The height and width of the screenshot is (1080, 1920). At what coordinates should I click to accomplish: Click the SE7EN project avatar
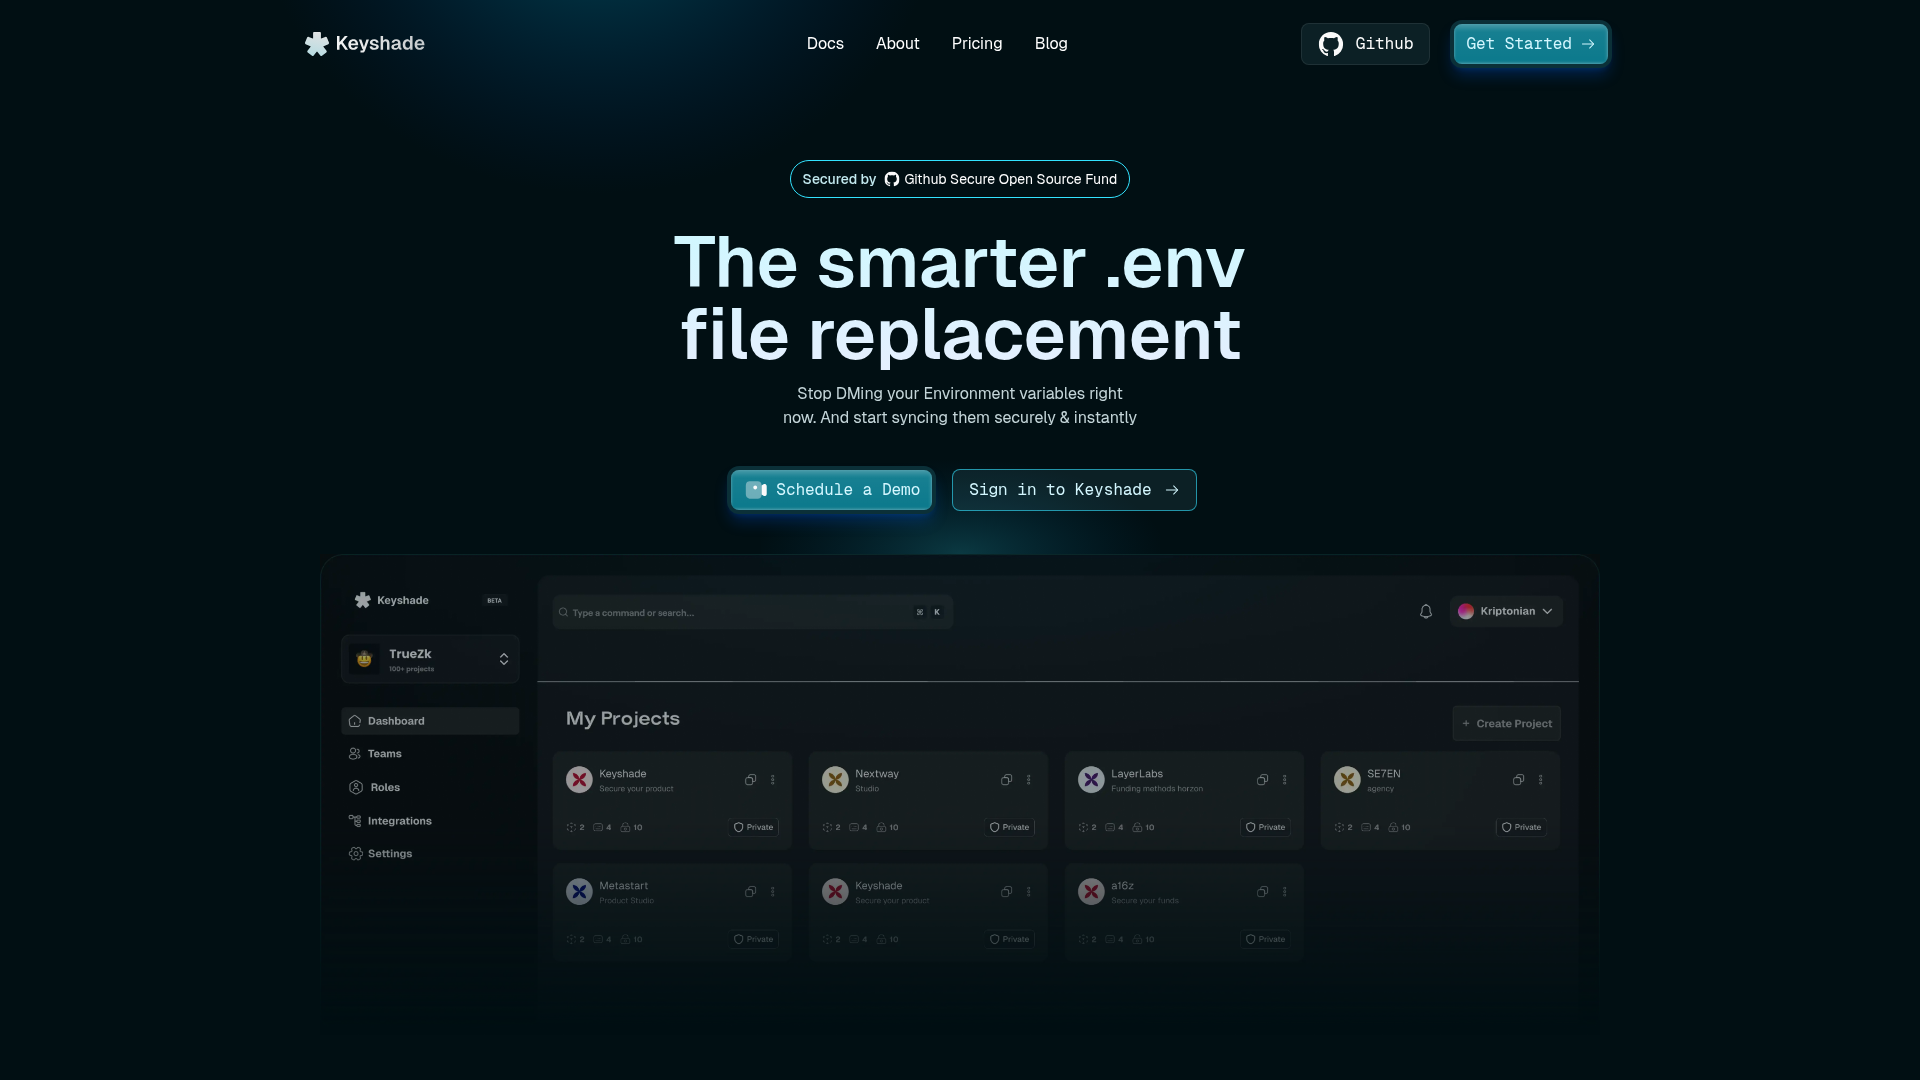coord(1347,780)
